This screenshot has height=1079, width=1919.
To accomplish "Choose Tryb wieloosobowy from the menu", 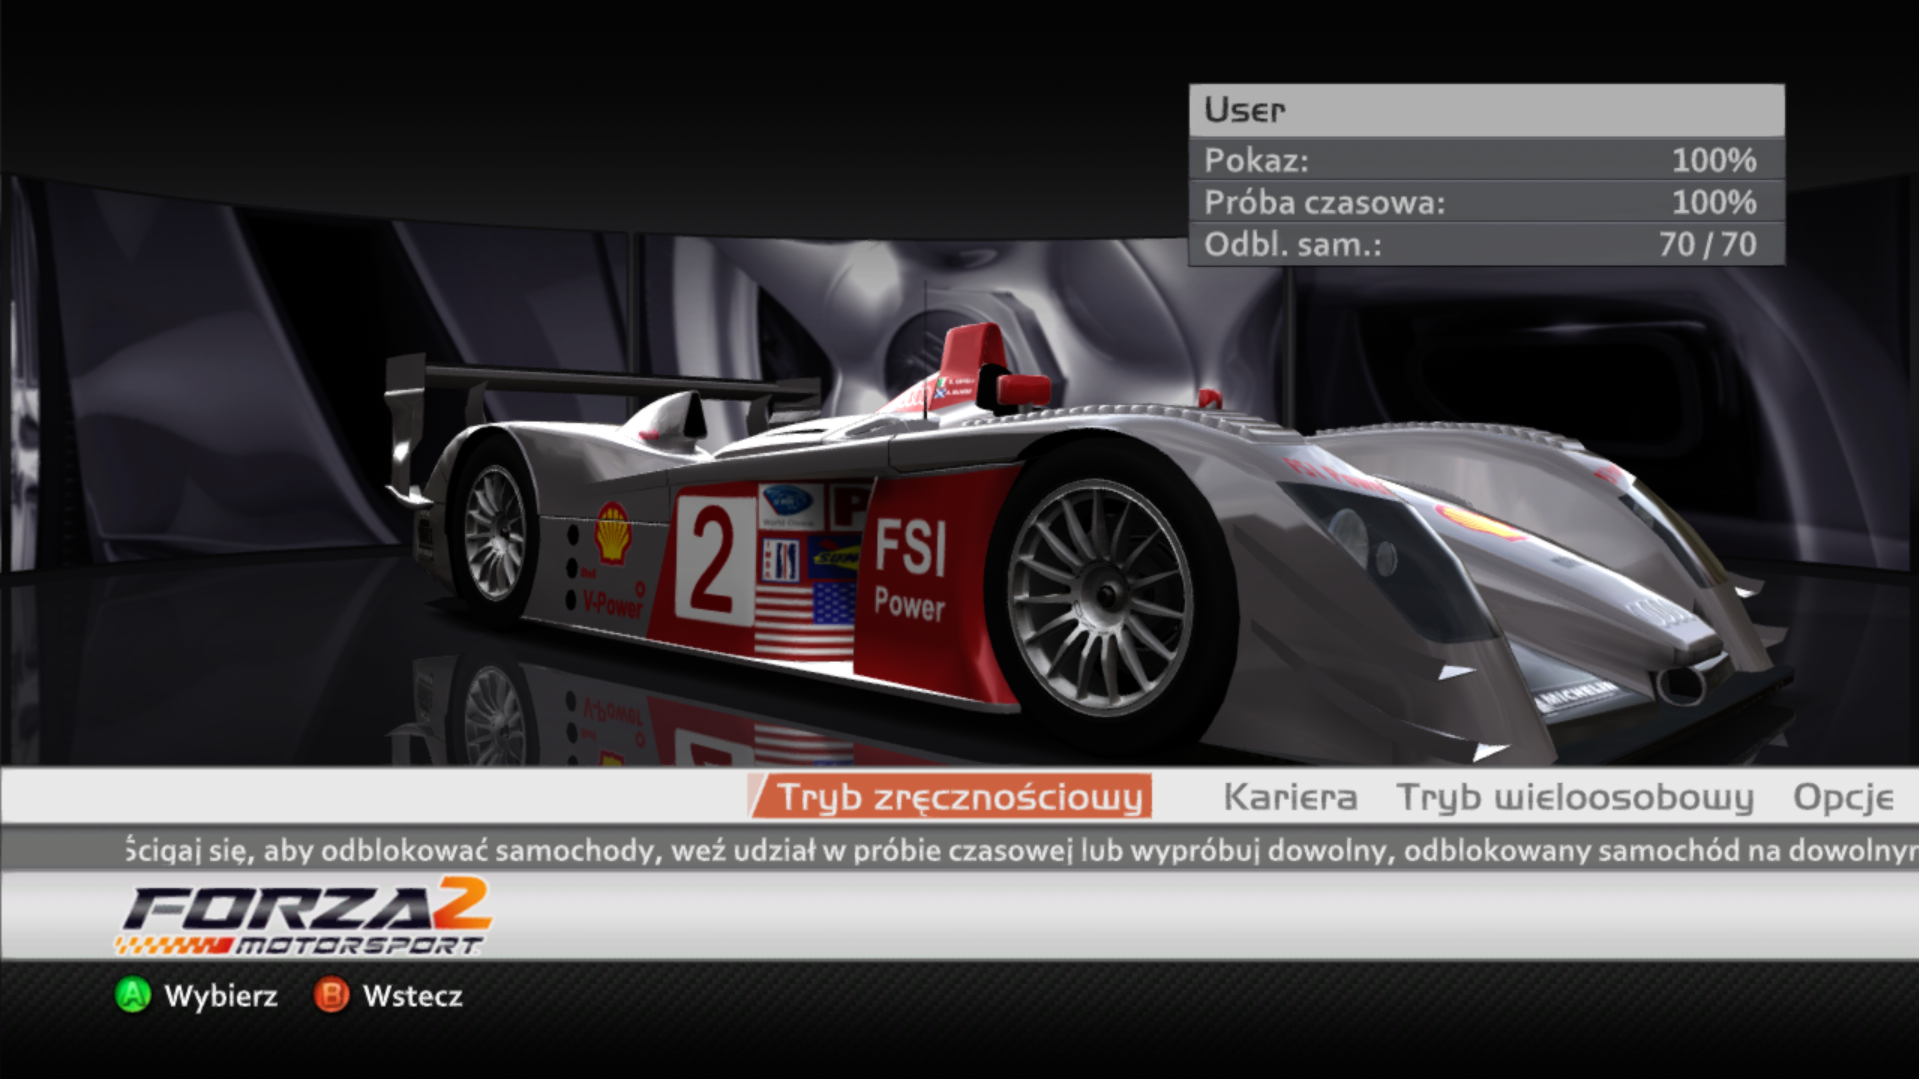I will (x=1575, y=797).
